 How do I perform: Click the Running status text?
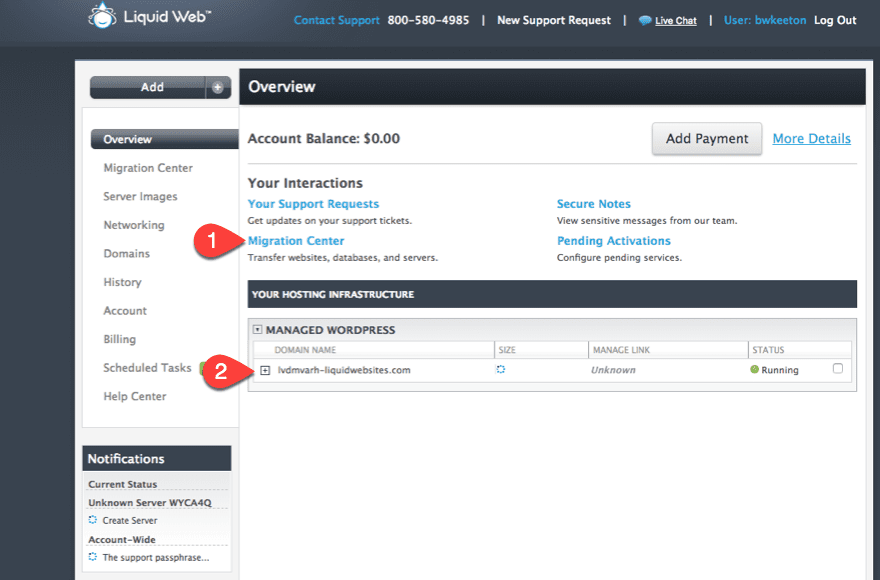(x=780, y=370)
